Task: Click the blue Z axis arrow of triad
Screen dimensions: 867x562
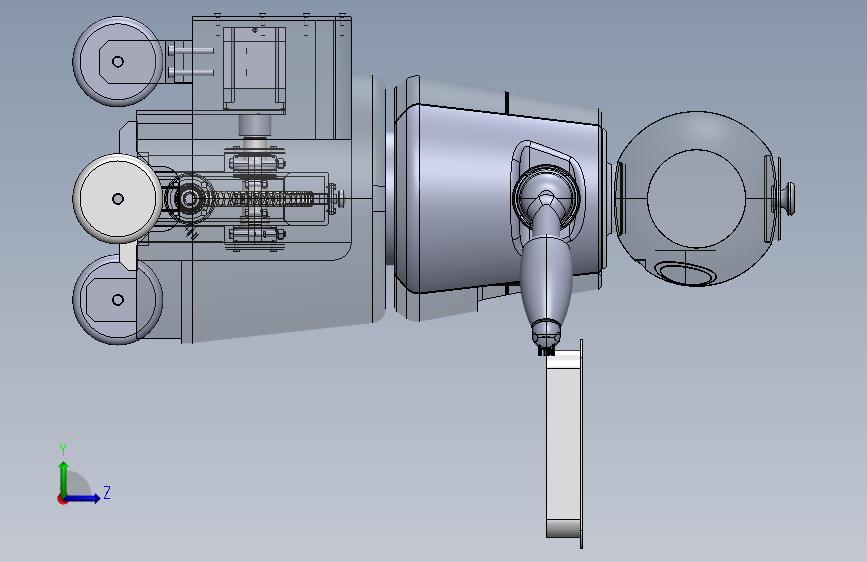Action: point(83,498)
